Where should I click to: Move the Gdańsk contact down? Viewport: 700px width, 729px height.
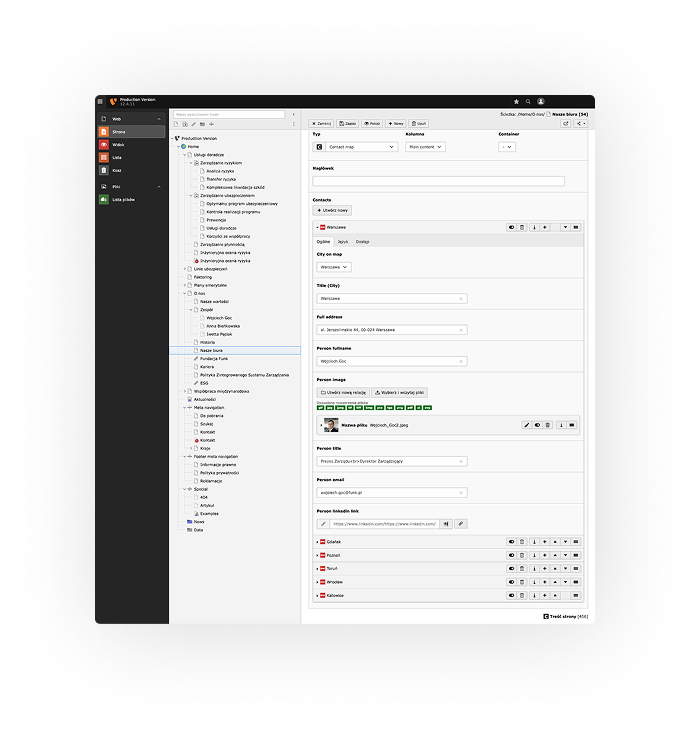tap(566, 542)
